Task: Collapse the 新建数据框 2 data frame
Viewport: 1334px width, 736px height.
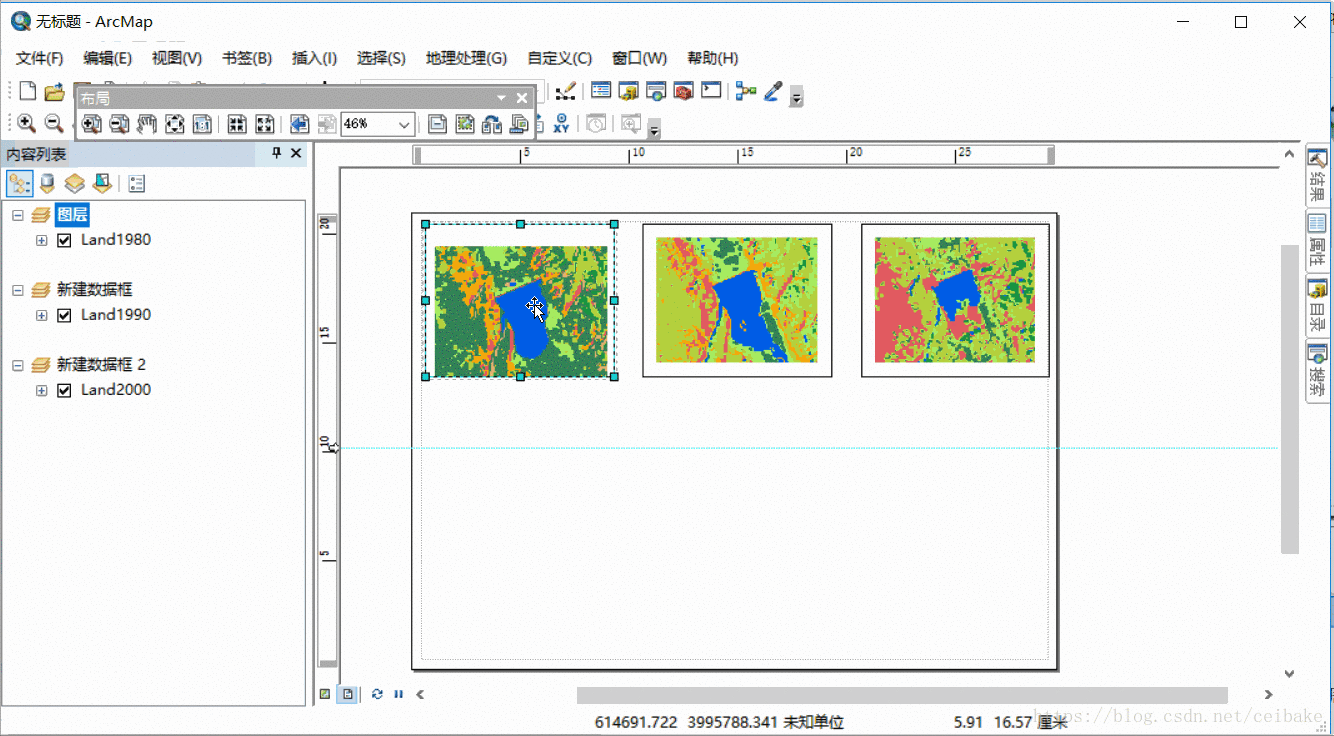Action: coord(17,364)
